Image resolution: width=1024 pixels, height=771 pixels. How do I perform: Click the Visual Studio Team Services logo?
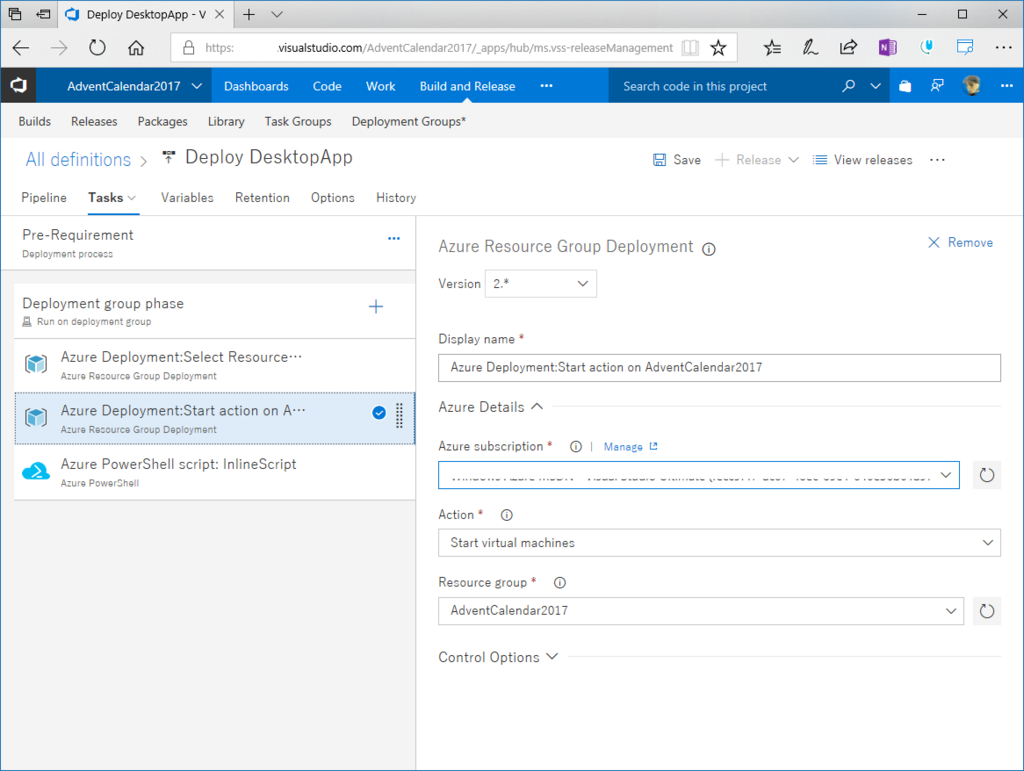click(18, 86)
